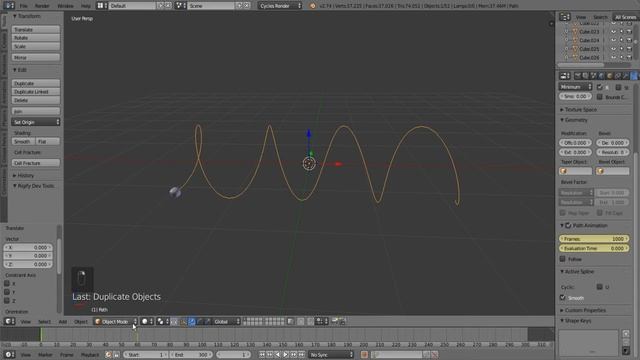Open the Global orientation dropdown

pyautogui.click(x=227, y=322)
